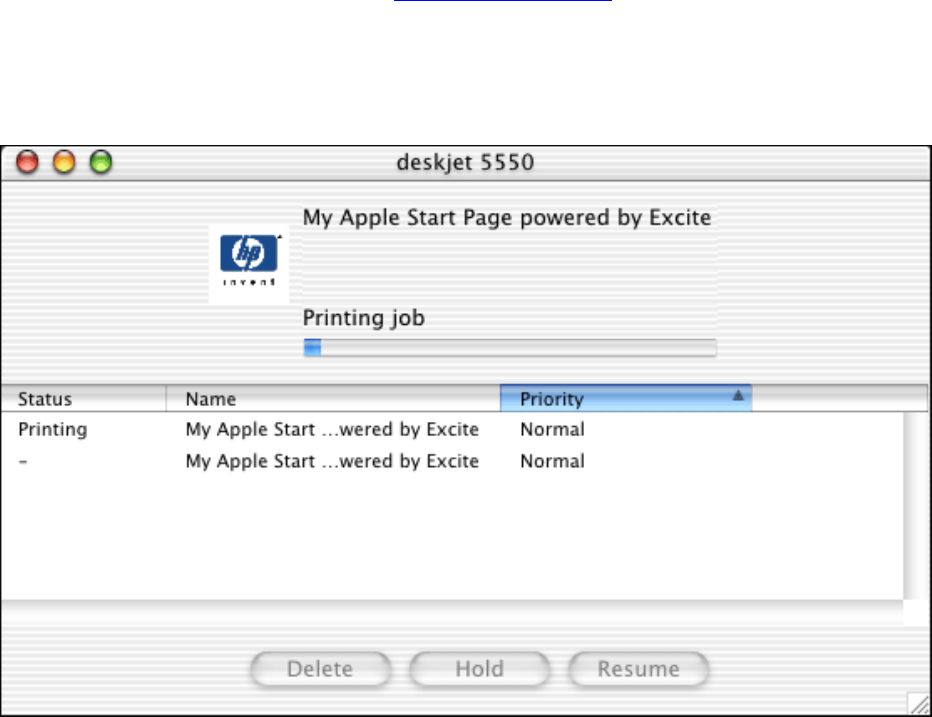Image resolution: width=932 pixels, height=717 pixels.
Task: Click the job name of the printing row
Action: (332, 429)
